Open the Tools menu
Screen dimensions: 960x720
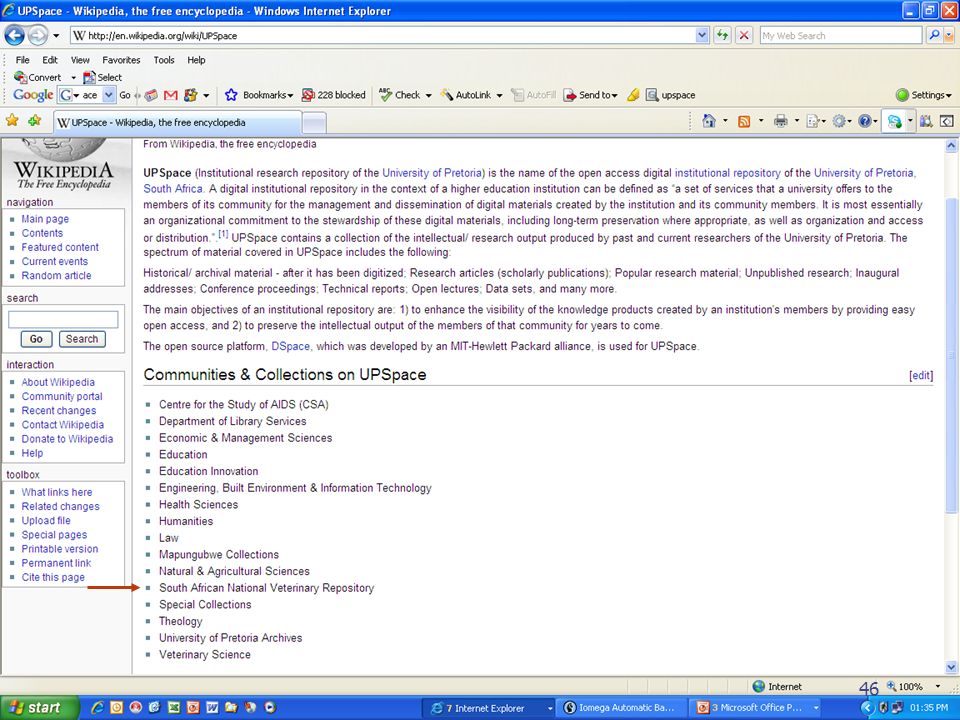(x=164, y=60)
